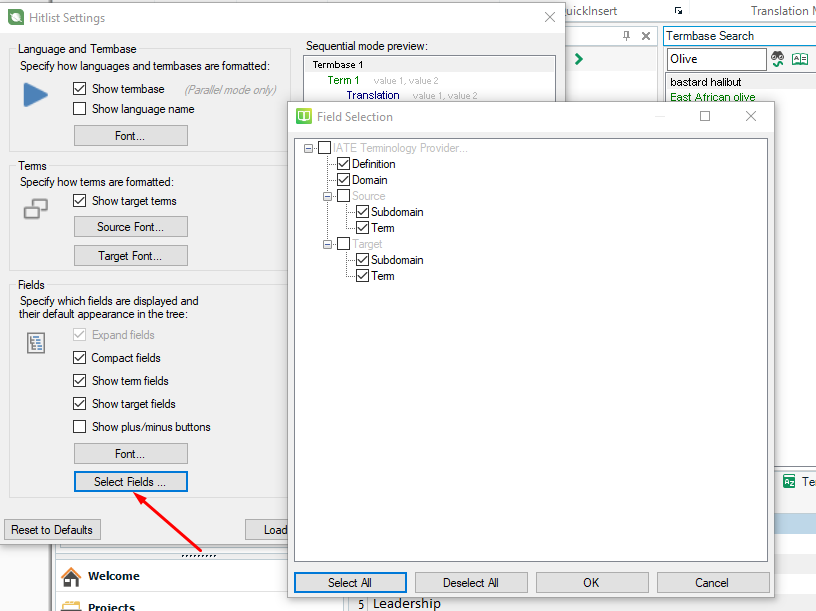Select East African olive search result
Viewport: 816px width, 611px height.
[712, 98]
